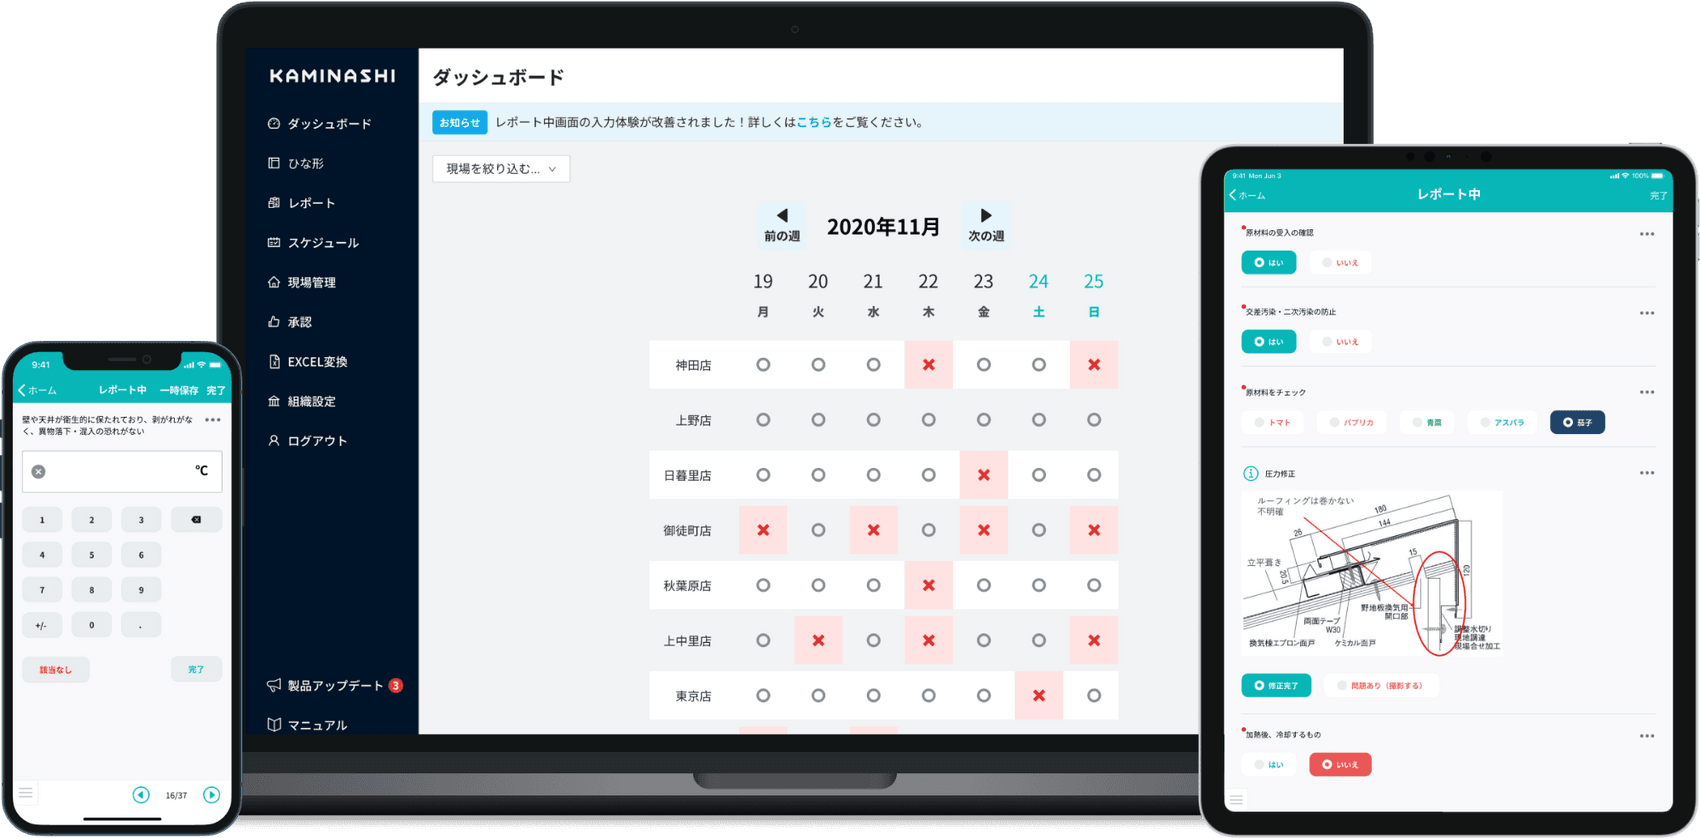This screenshot has width=1700, height=838.
Task: Click the 製品アップデート megaphone icon
Action: coord(274,685)
